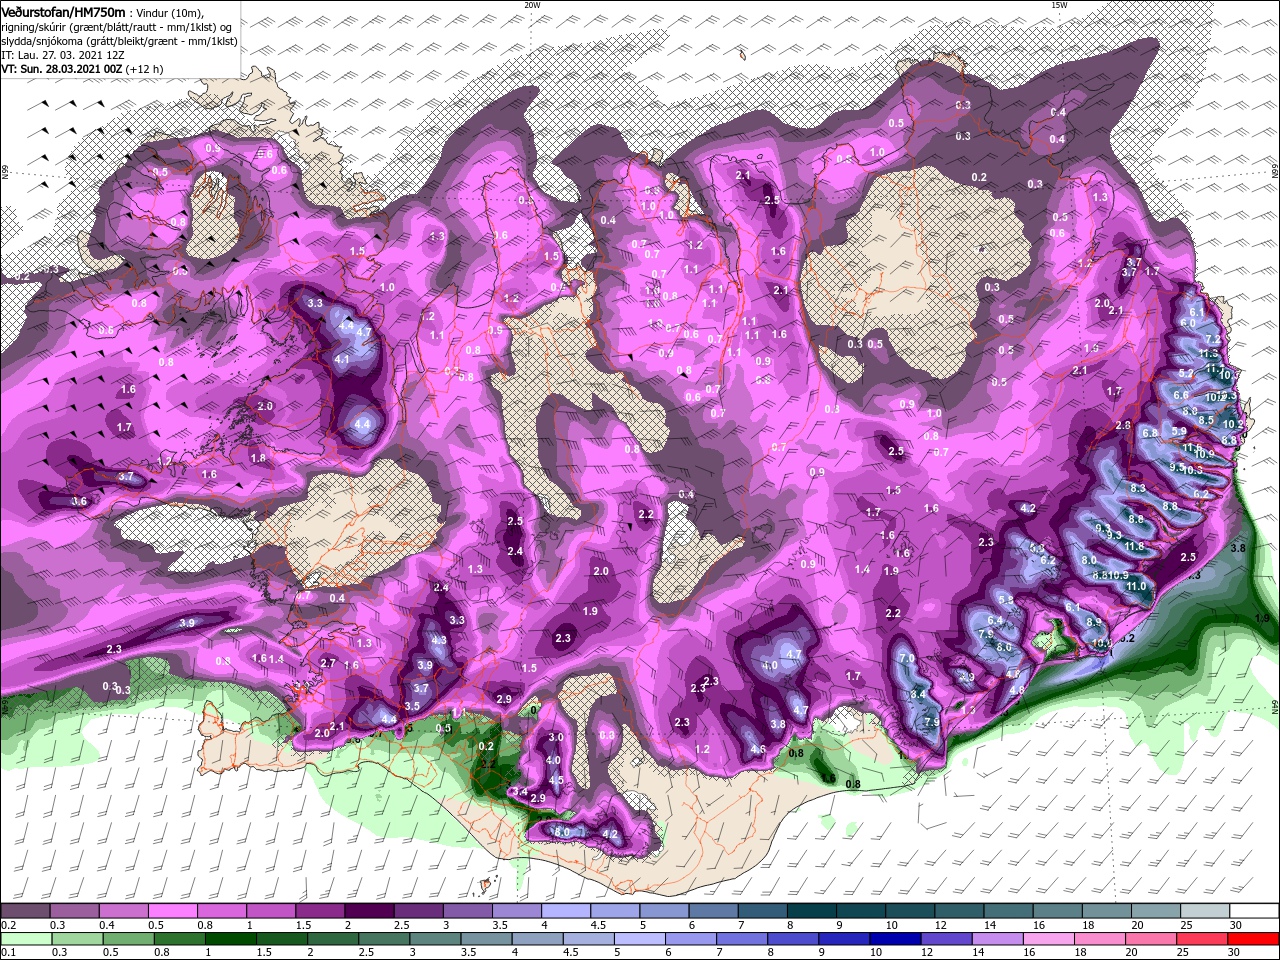Screen dimensions: 1280x960
Task: Click the 20W longitude label
Action: (x=533, y=5)
